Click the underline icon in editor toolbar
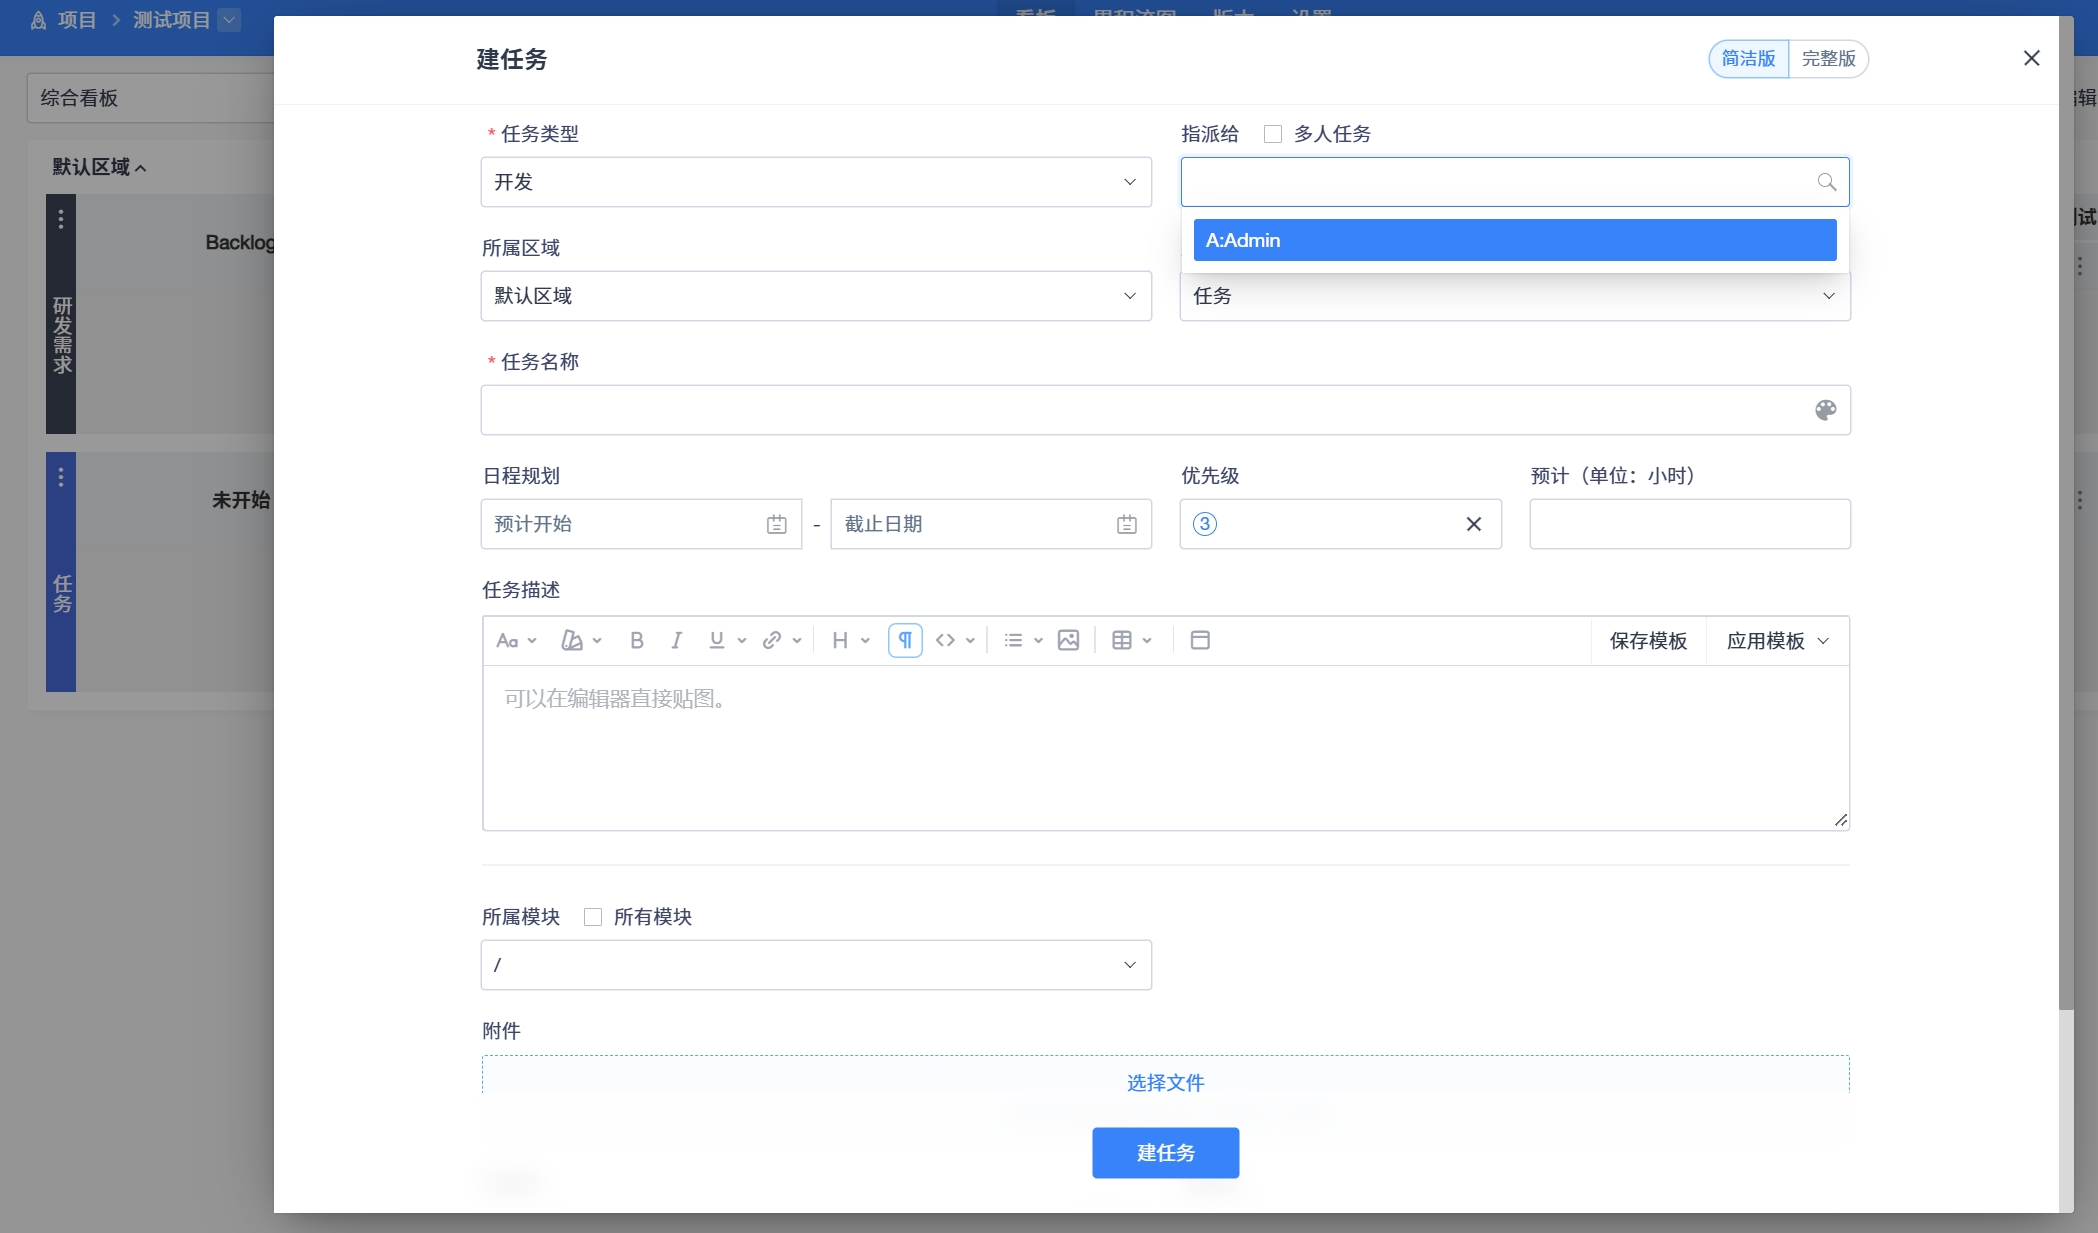The height and width of the screenshot is (1233, 2098). [716, 640]
